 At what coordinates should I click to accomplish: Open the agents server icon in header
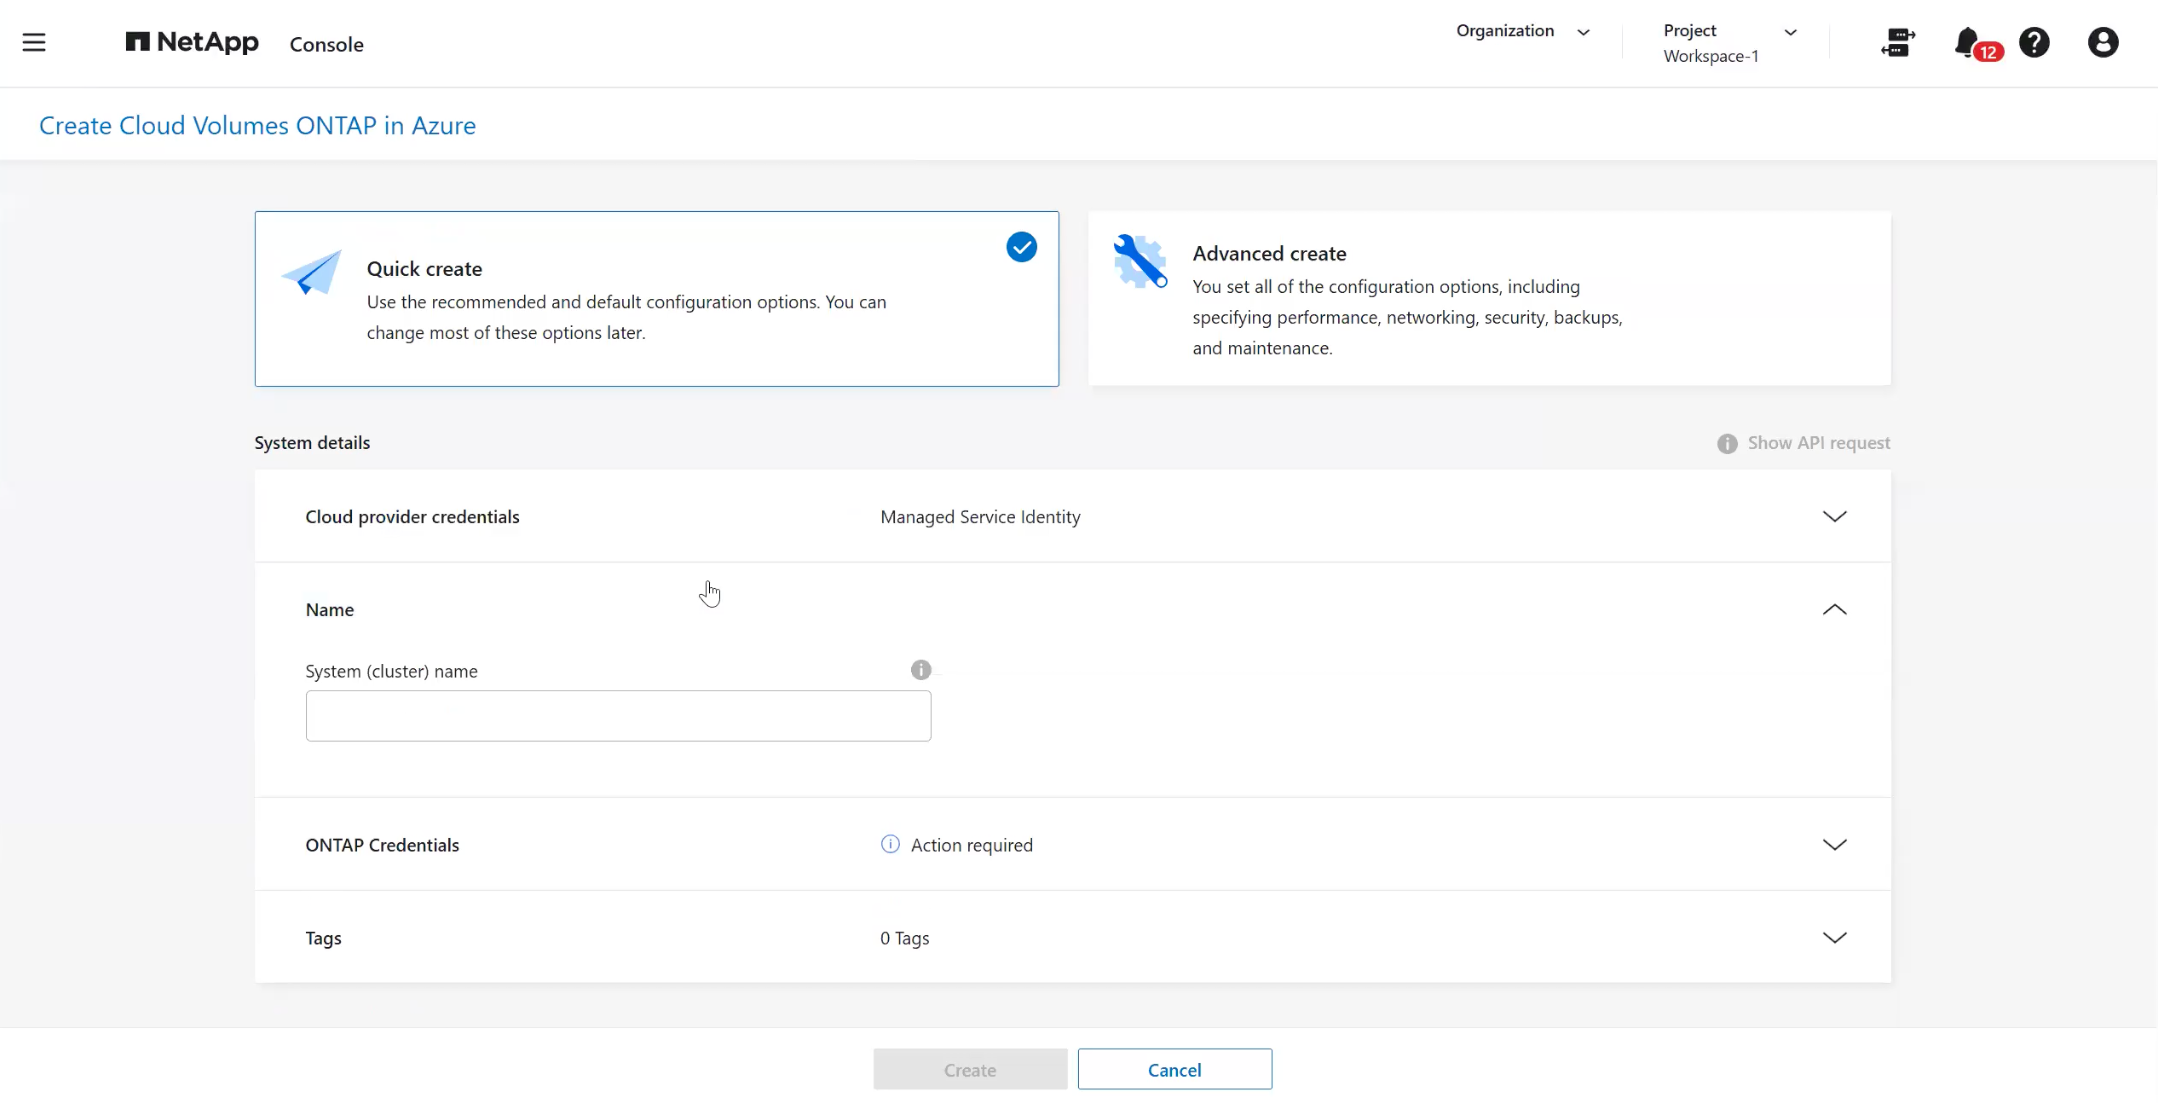[x=1897, y=42]
